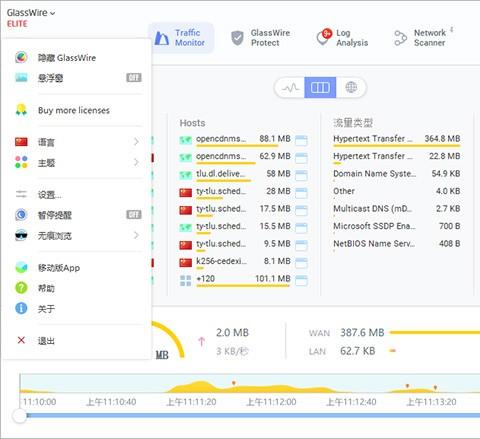Screen dimensions: 480x439
Task: Open the 移动版App menu icon
Action: 21,267
